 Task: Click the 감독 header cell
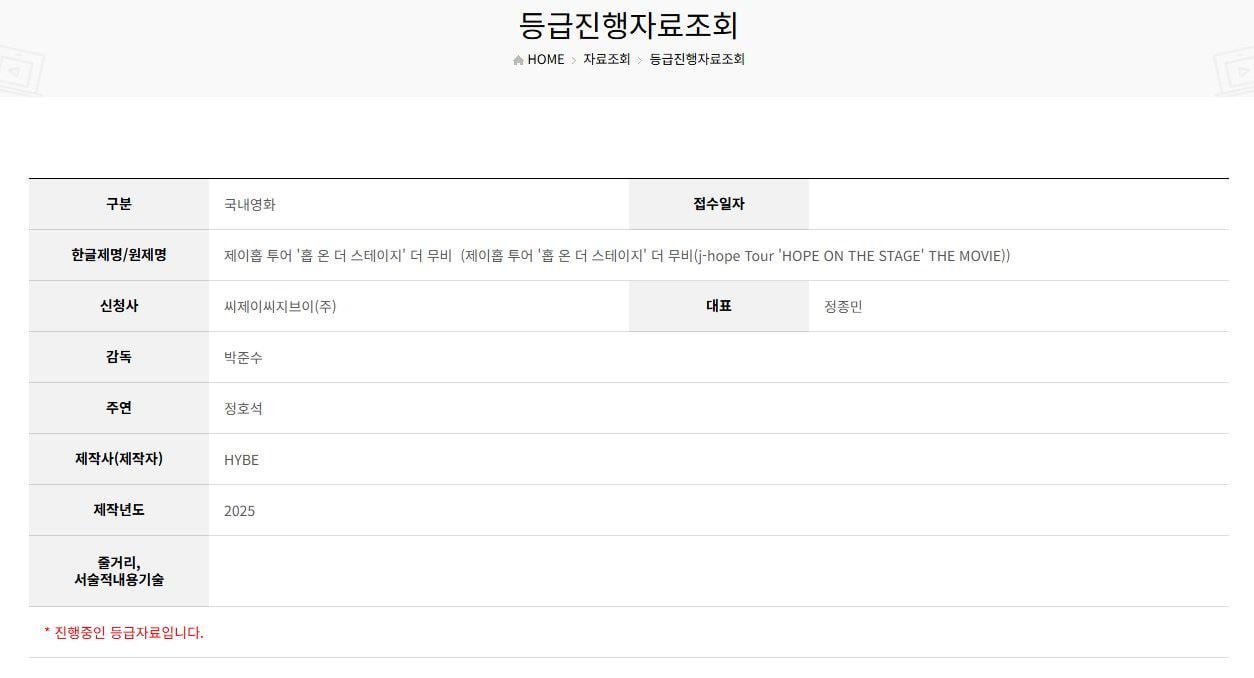point(119,357)
